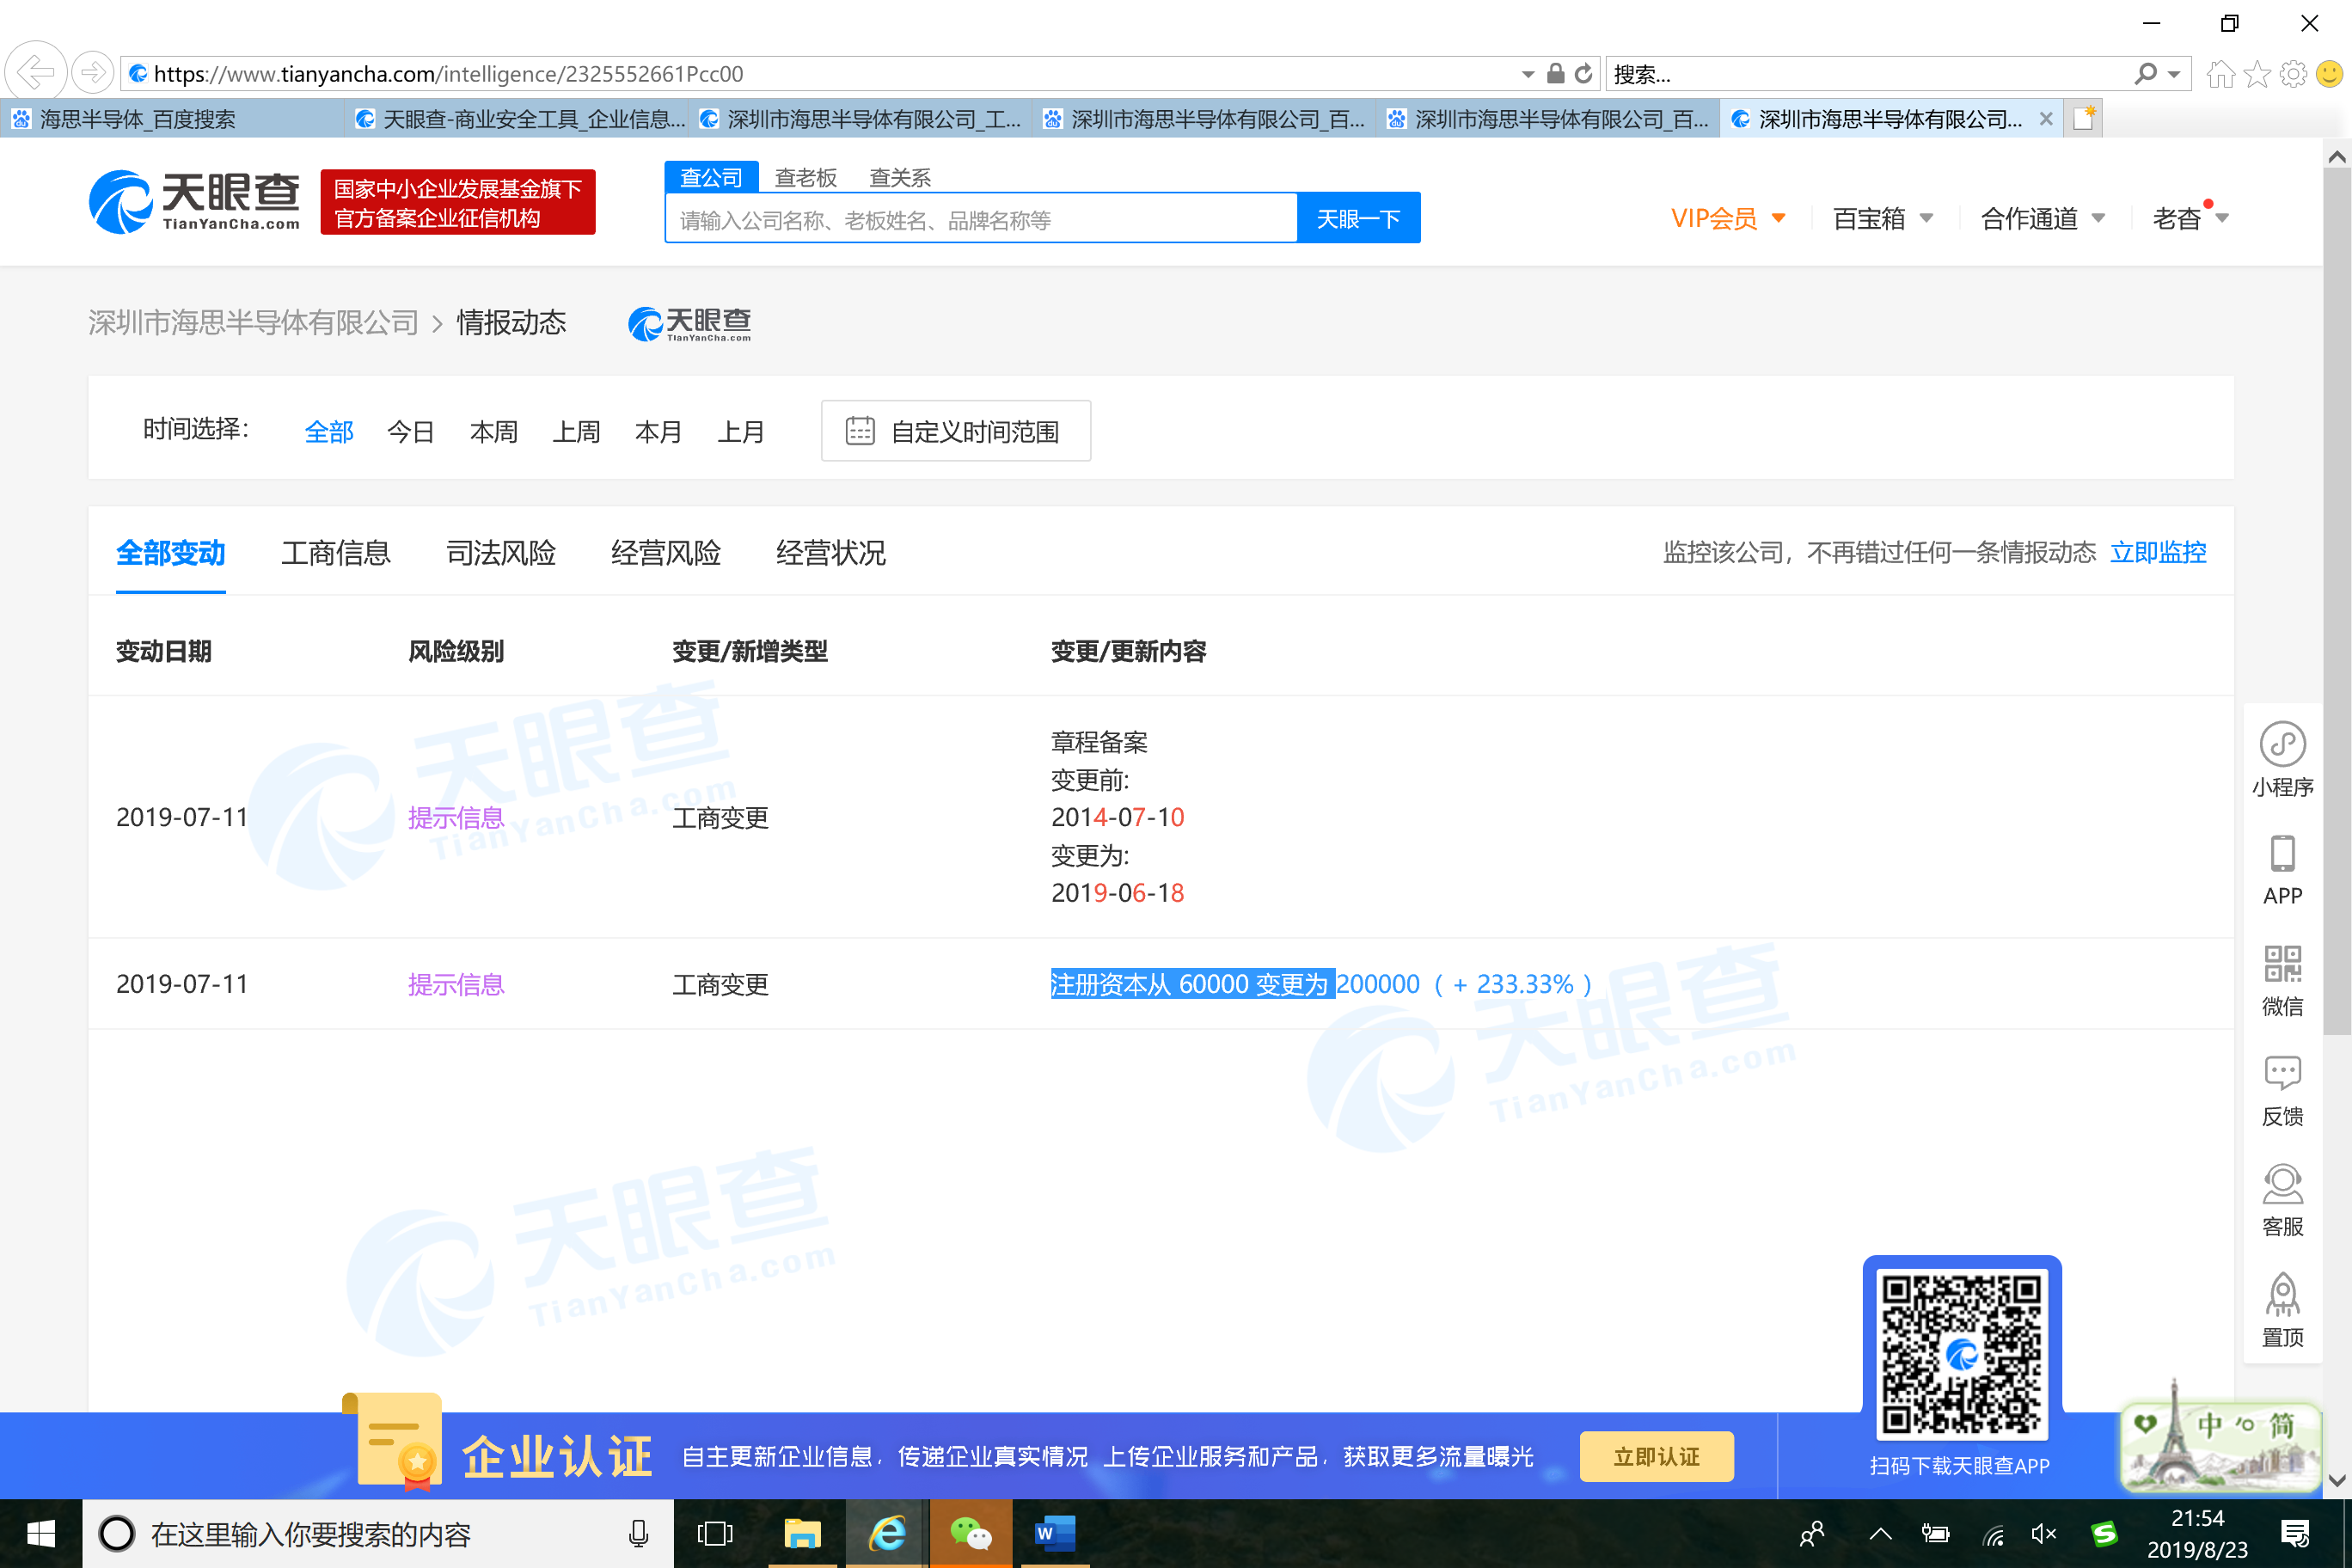
Task: Select the 查关系 search tab
Action: tap(900, 177)
